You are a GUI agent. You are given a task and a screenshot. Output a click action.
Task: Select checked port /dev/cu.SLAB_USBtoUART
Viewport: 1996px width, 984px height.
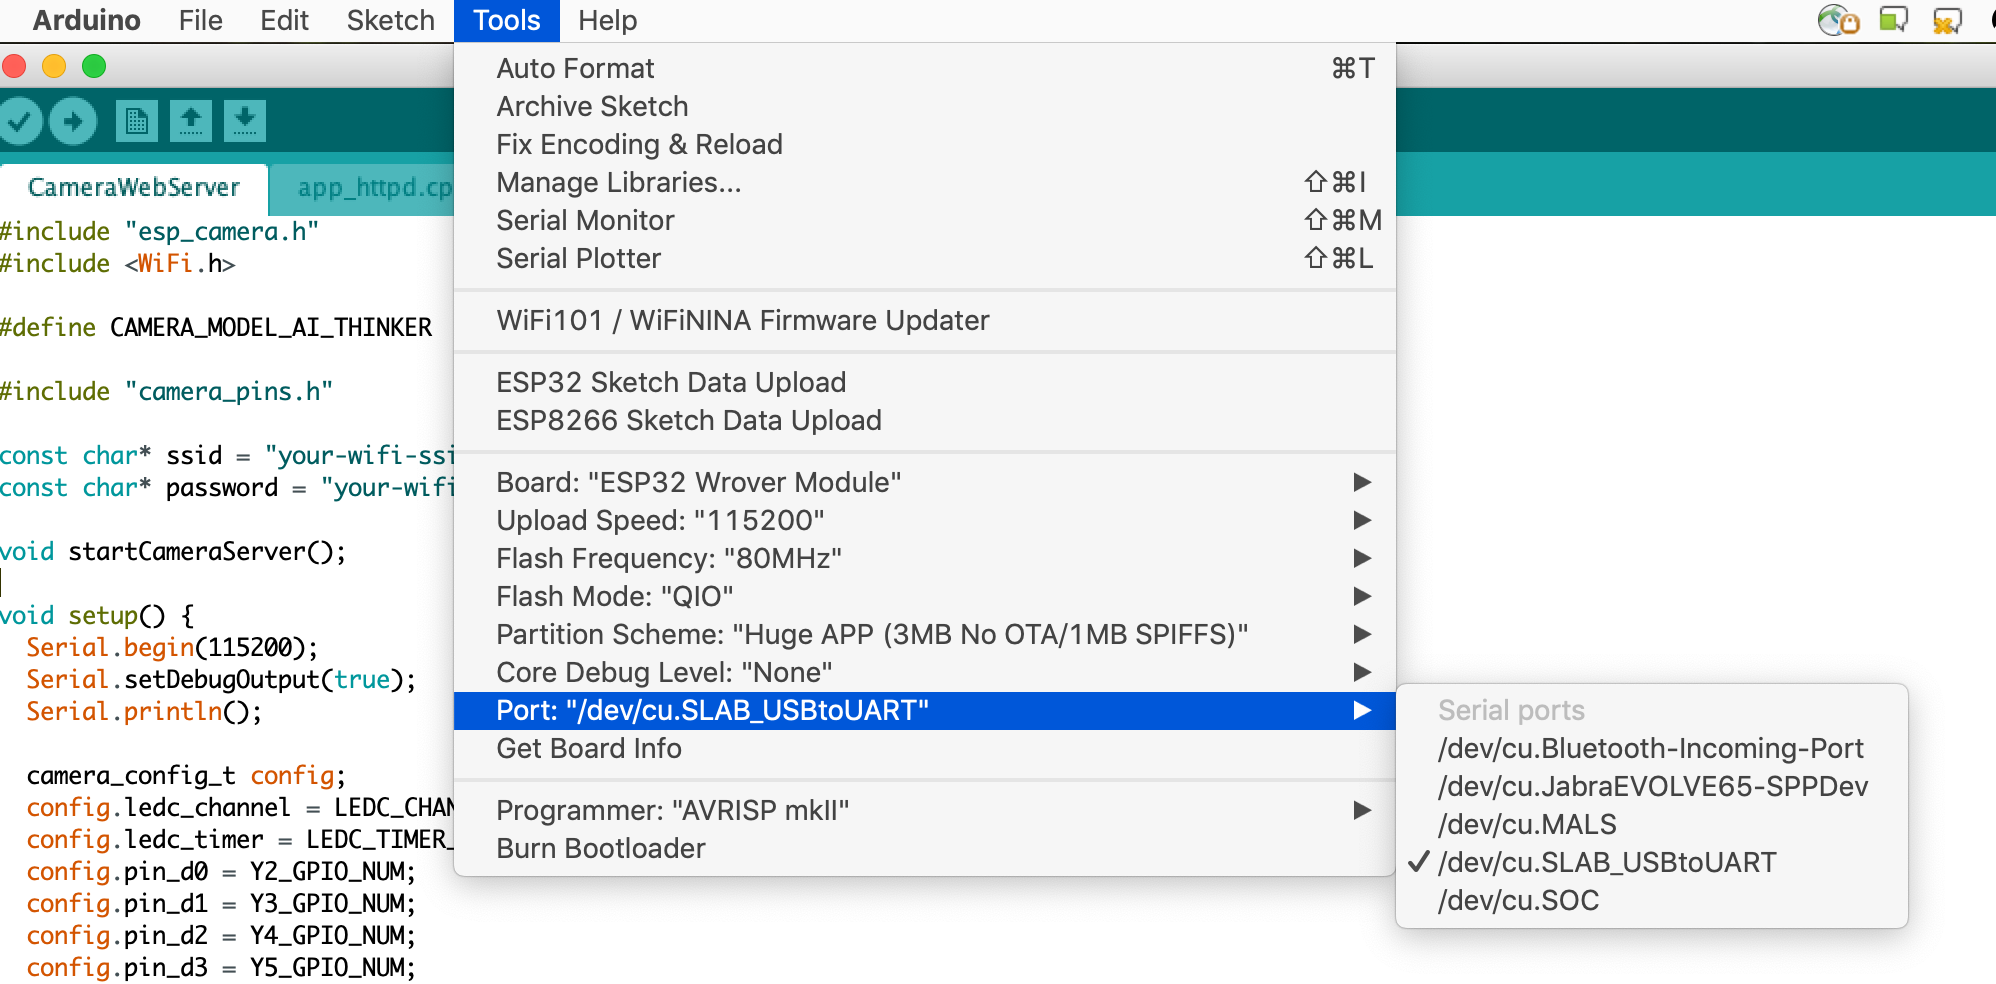click(1651, 862)
